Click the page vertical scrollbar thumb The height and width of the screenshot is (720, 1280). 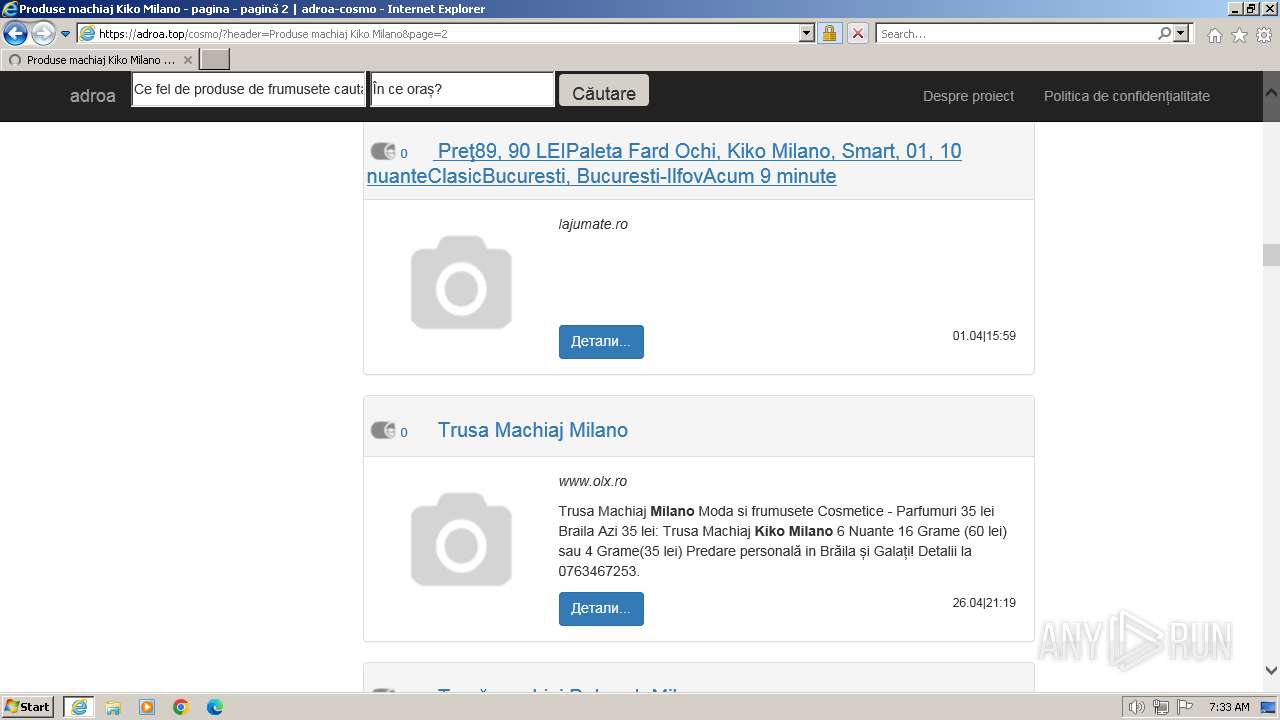tap(1271, 254)
